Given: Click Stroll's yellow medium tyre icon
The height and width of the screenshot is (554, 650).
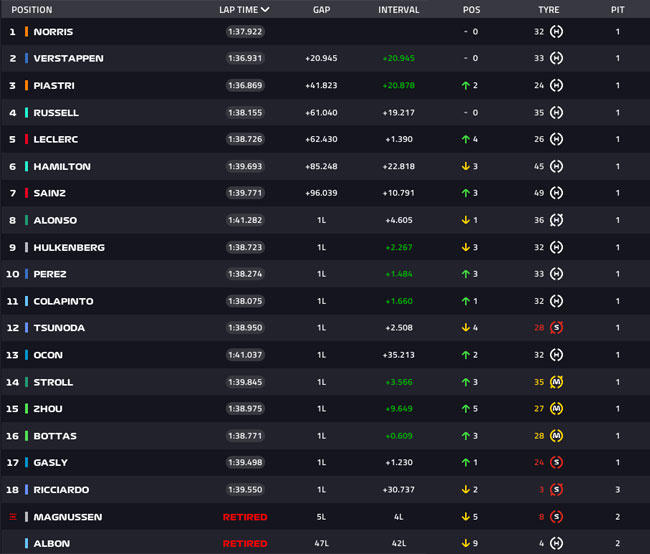Looking at the screenshot, I should coord(556,382).
